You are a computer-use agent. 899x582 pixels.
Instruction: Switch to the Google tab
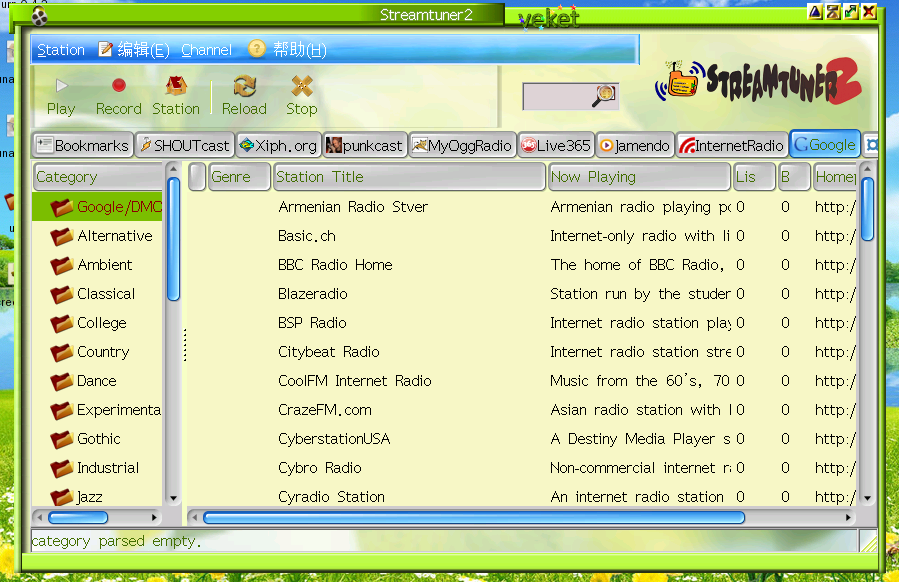point(824,144)
